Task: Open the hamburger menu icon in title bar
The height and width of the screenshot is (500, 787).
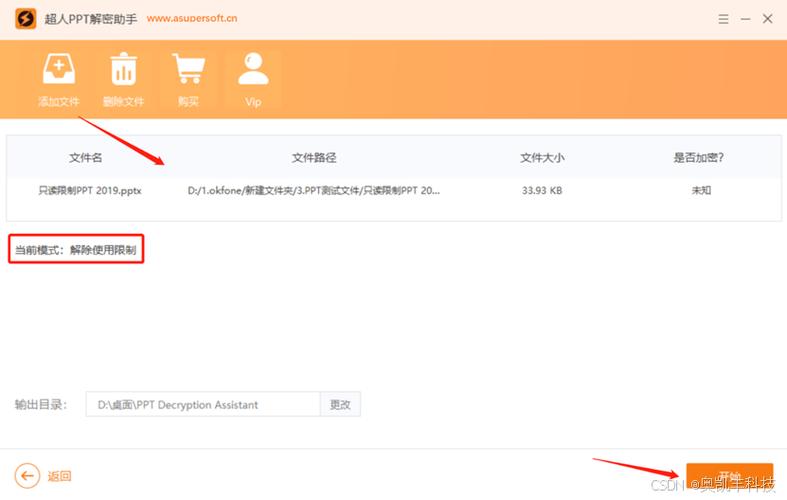Action: click(x=723, y=19)
